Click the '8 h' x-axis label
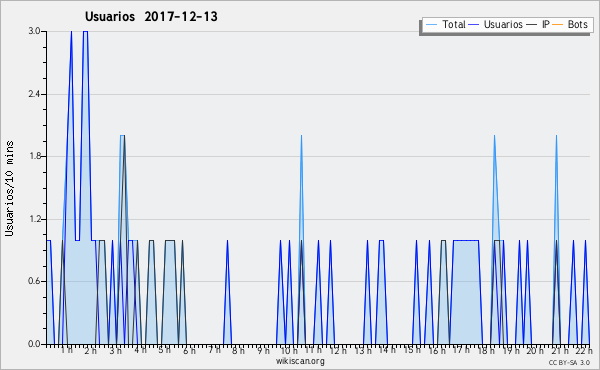 238,350
